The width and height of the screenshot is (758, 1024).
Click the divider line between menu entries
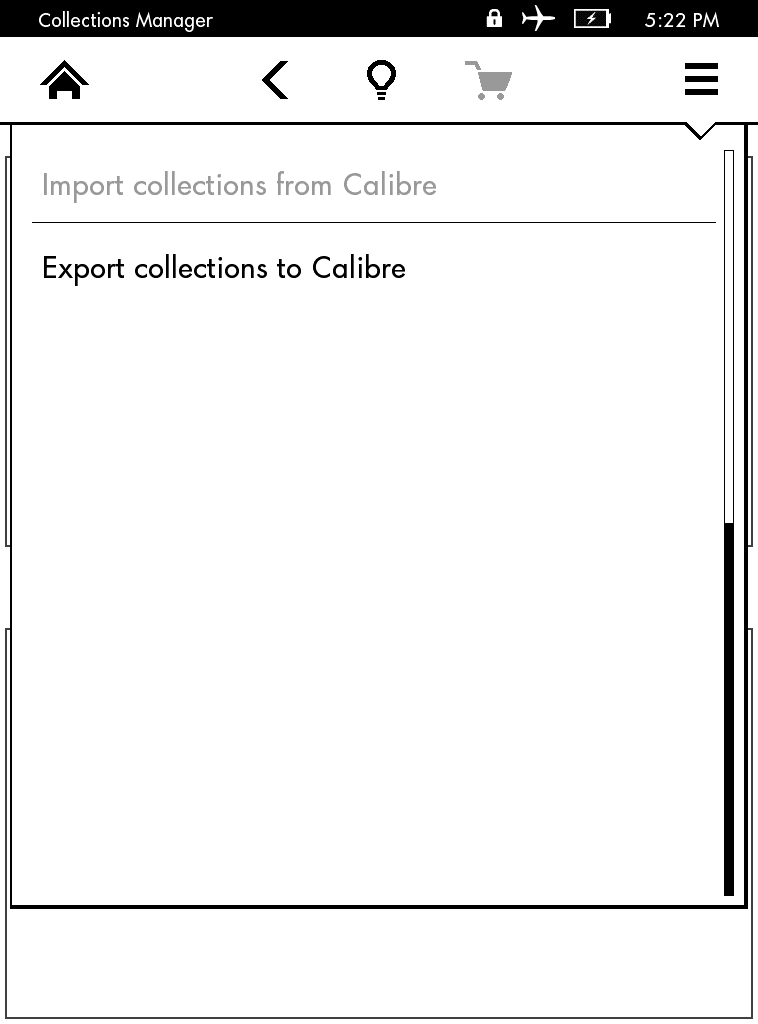pos(373,223)
